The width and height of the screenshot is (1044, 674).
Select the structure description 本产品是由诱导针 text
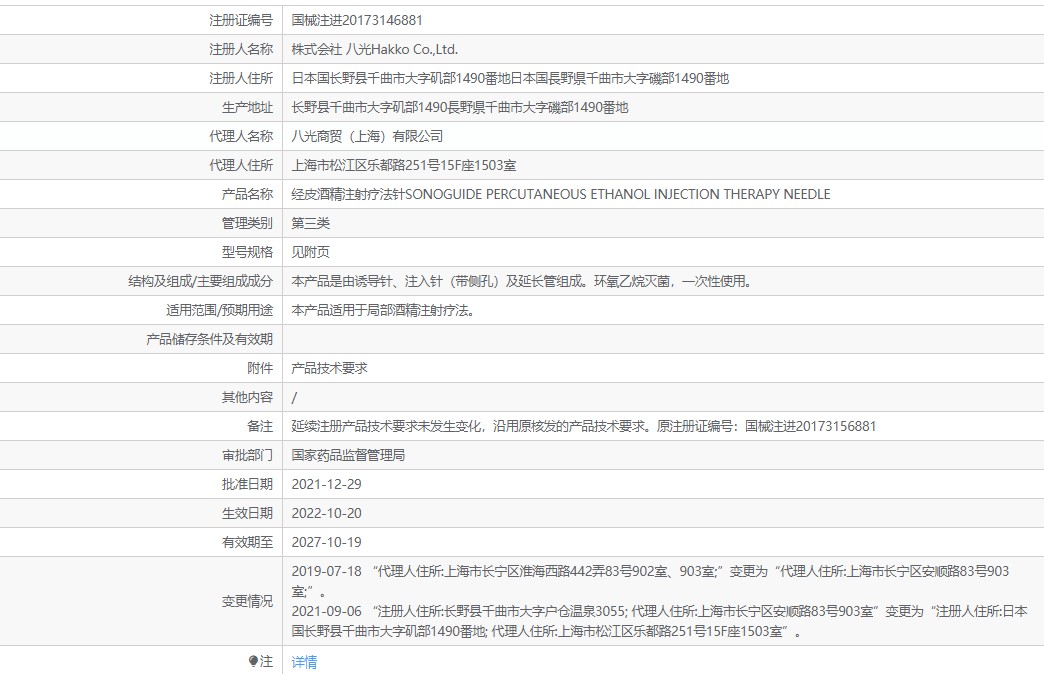(522, 281)
